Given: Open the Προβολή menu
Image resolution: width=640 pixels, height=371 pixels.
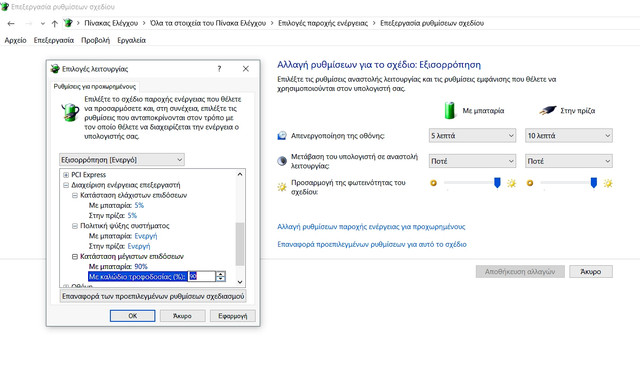Looking at the screenshot, I should coord(96,40).
